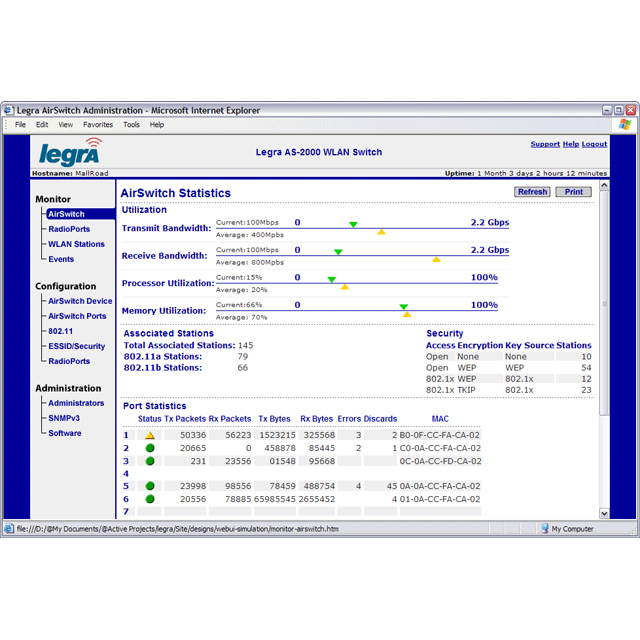Click port 6 Tx Bytes value 65985545
Viewport: 640px width, 640px height.
pos(275,499)
